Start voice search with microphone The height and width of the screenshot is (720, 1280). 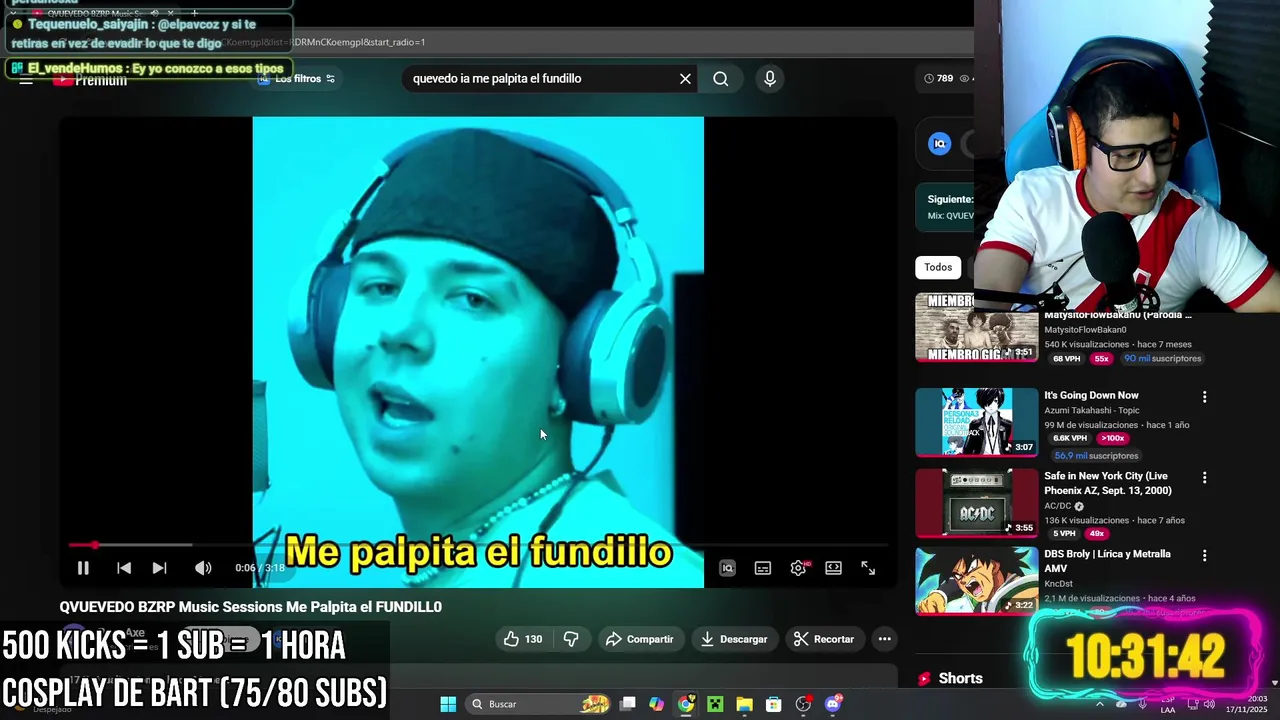769,78
